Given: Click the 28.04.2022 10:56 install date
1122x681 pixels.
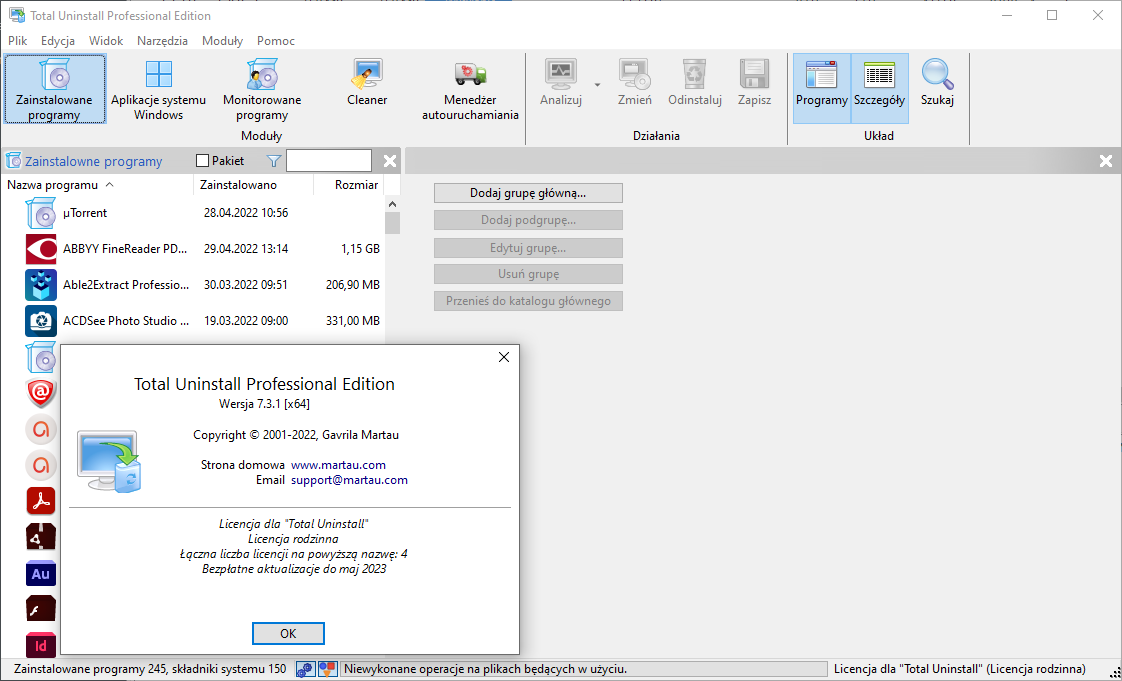Looking at the screenshot, I should [246, 213].
